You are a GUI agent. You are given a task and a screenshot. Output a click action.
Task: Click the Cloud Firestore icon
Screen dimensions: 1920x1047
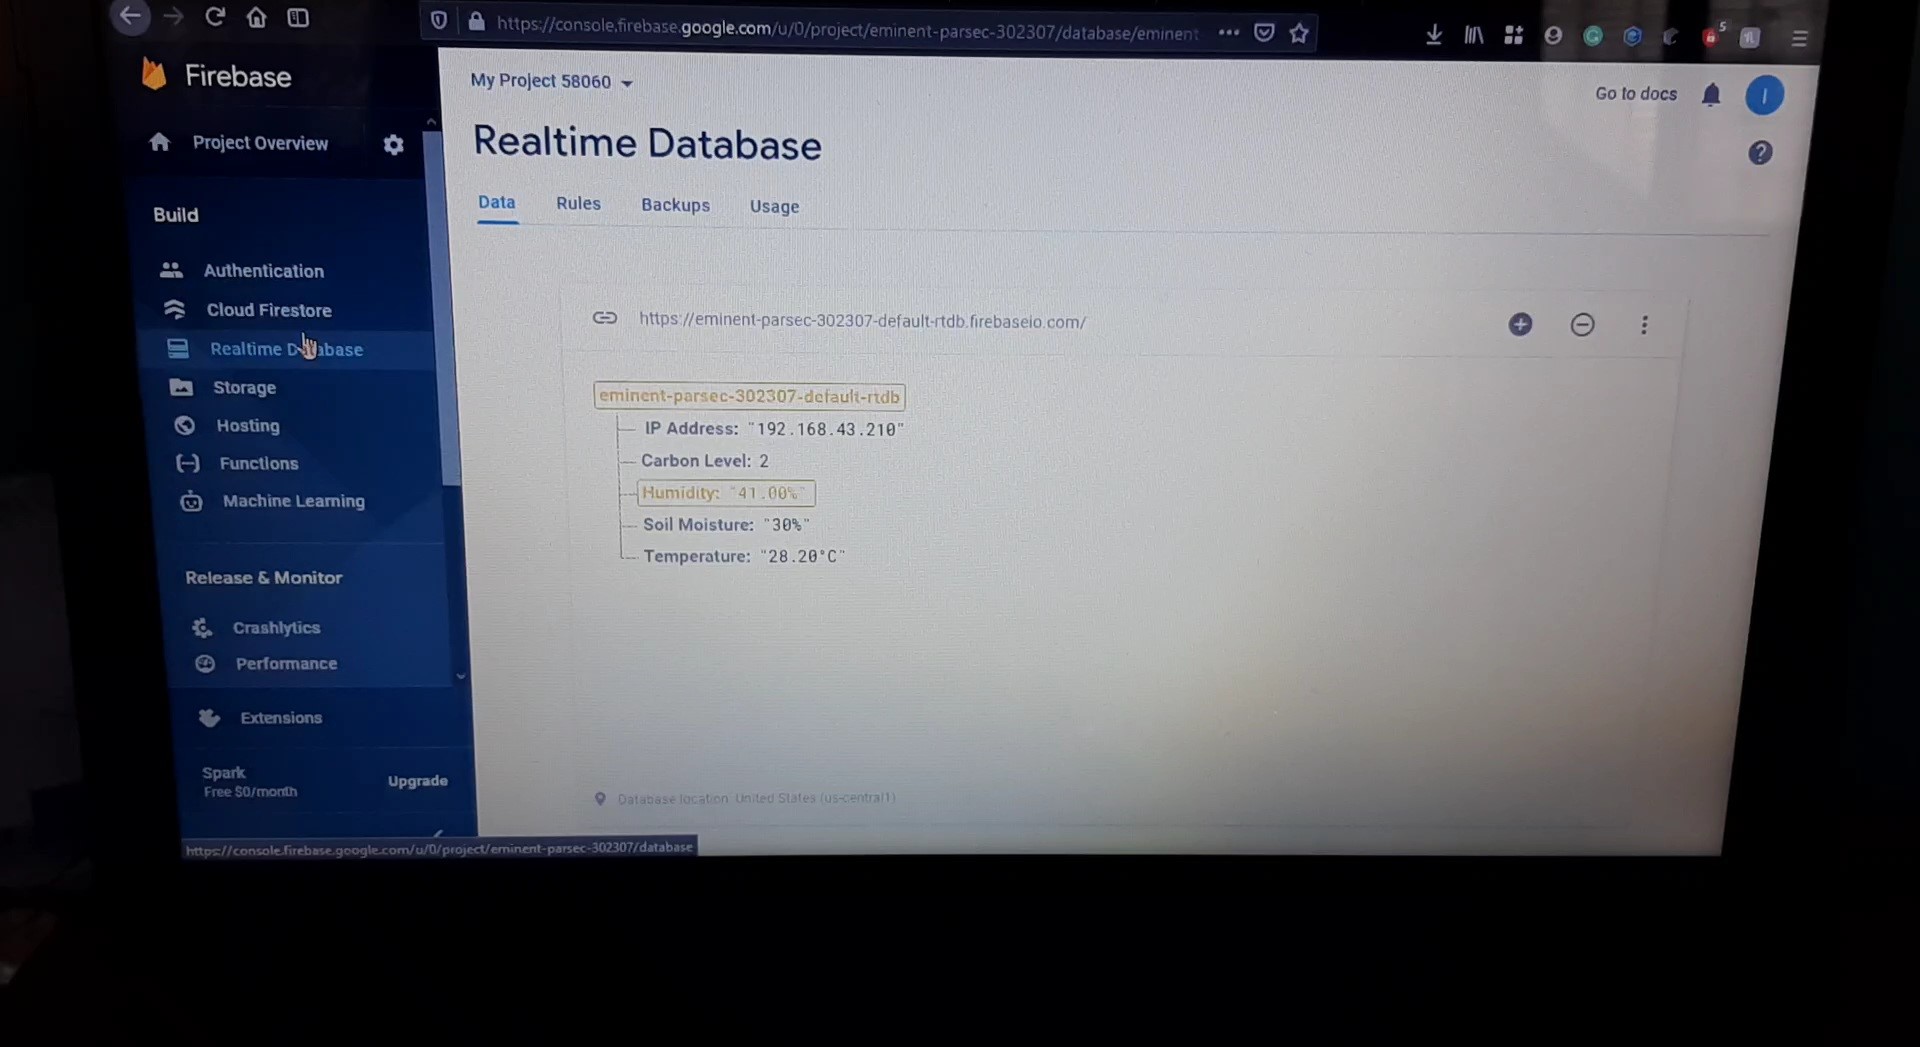[175, 309]
